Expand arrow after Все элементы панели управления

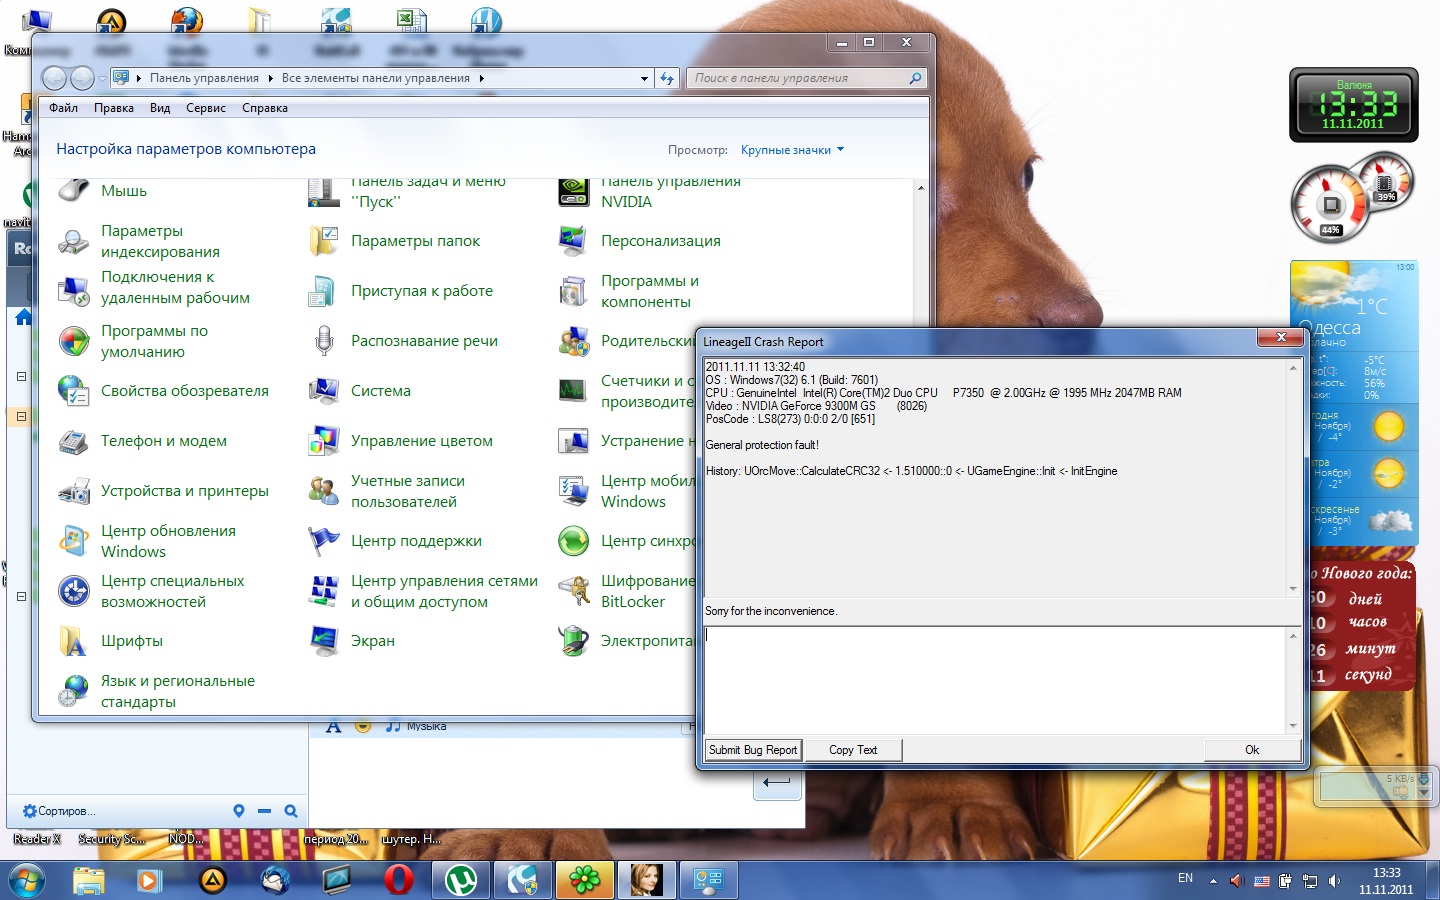pos(482,78)
